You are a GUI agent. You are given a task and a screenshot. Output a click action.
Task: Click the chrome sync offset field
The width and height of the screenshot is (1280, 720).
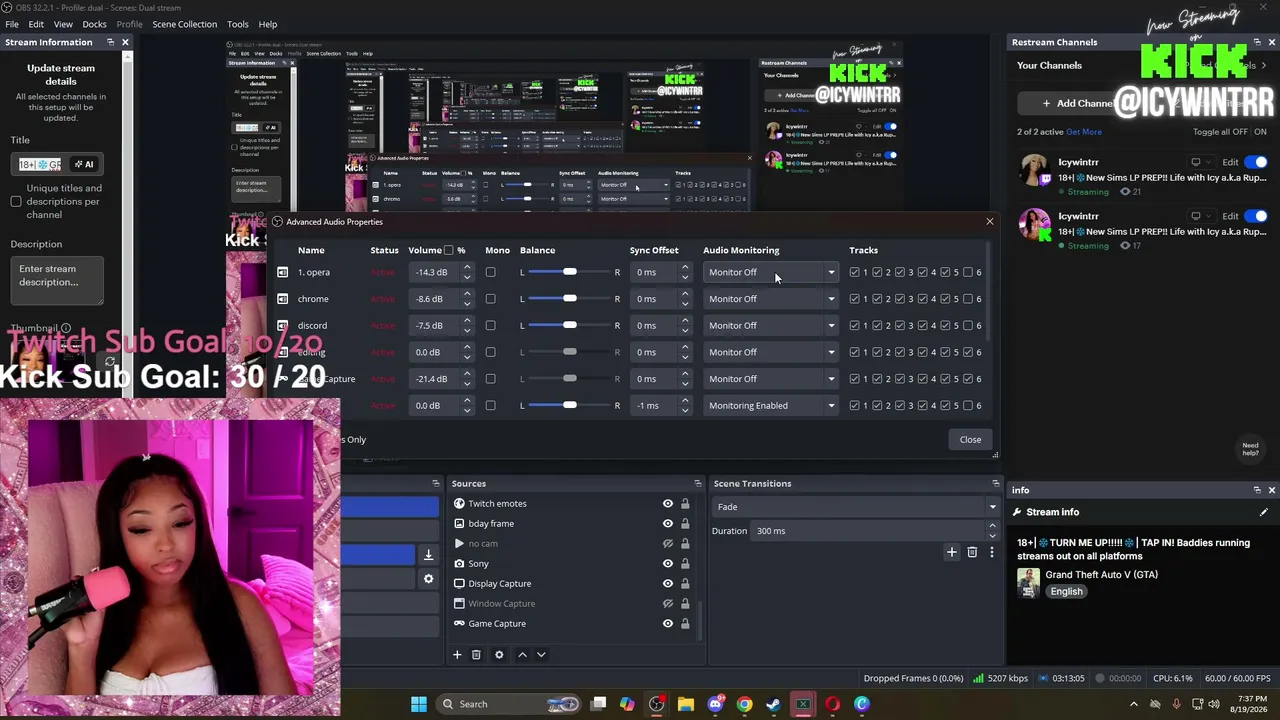coord(655,299)
